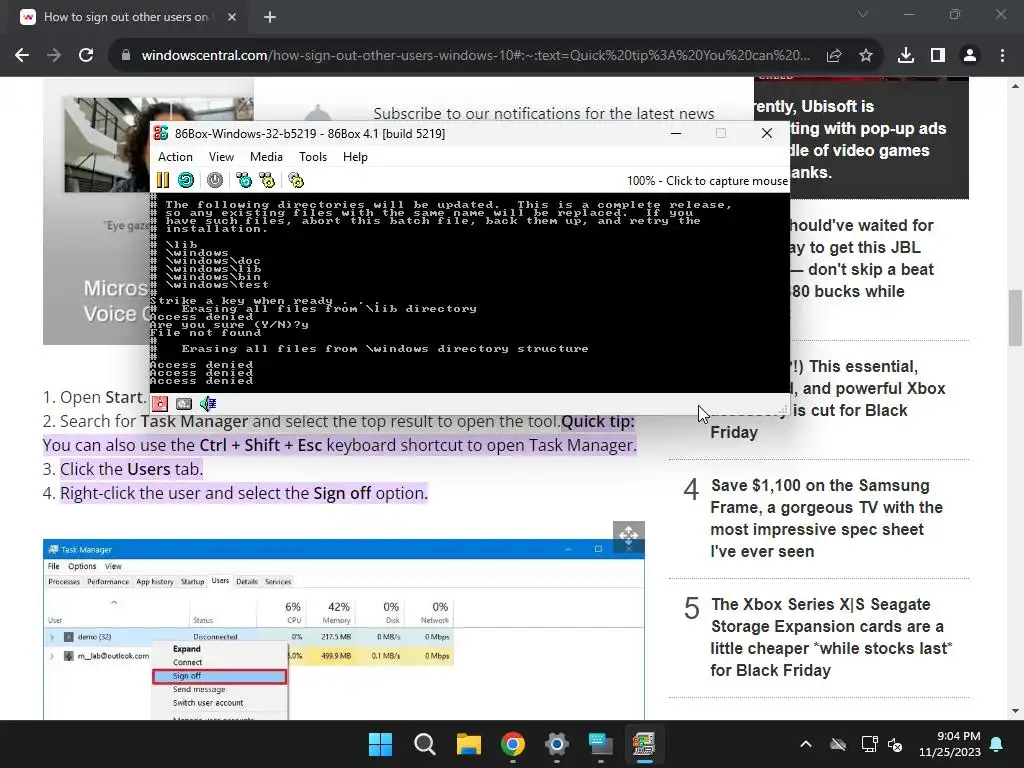
Task: Click bold 'Ctrl + Shift + Esc' text
Action: 261,445
